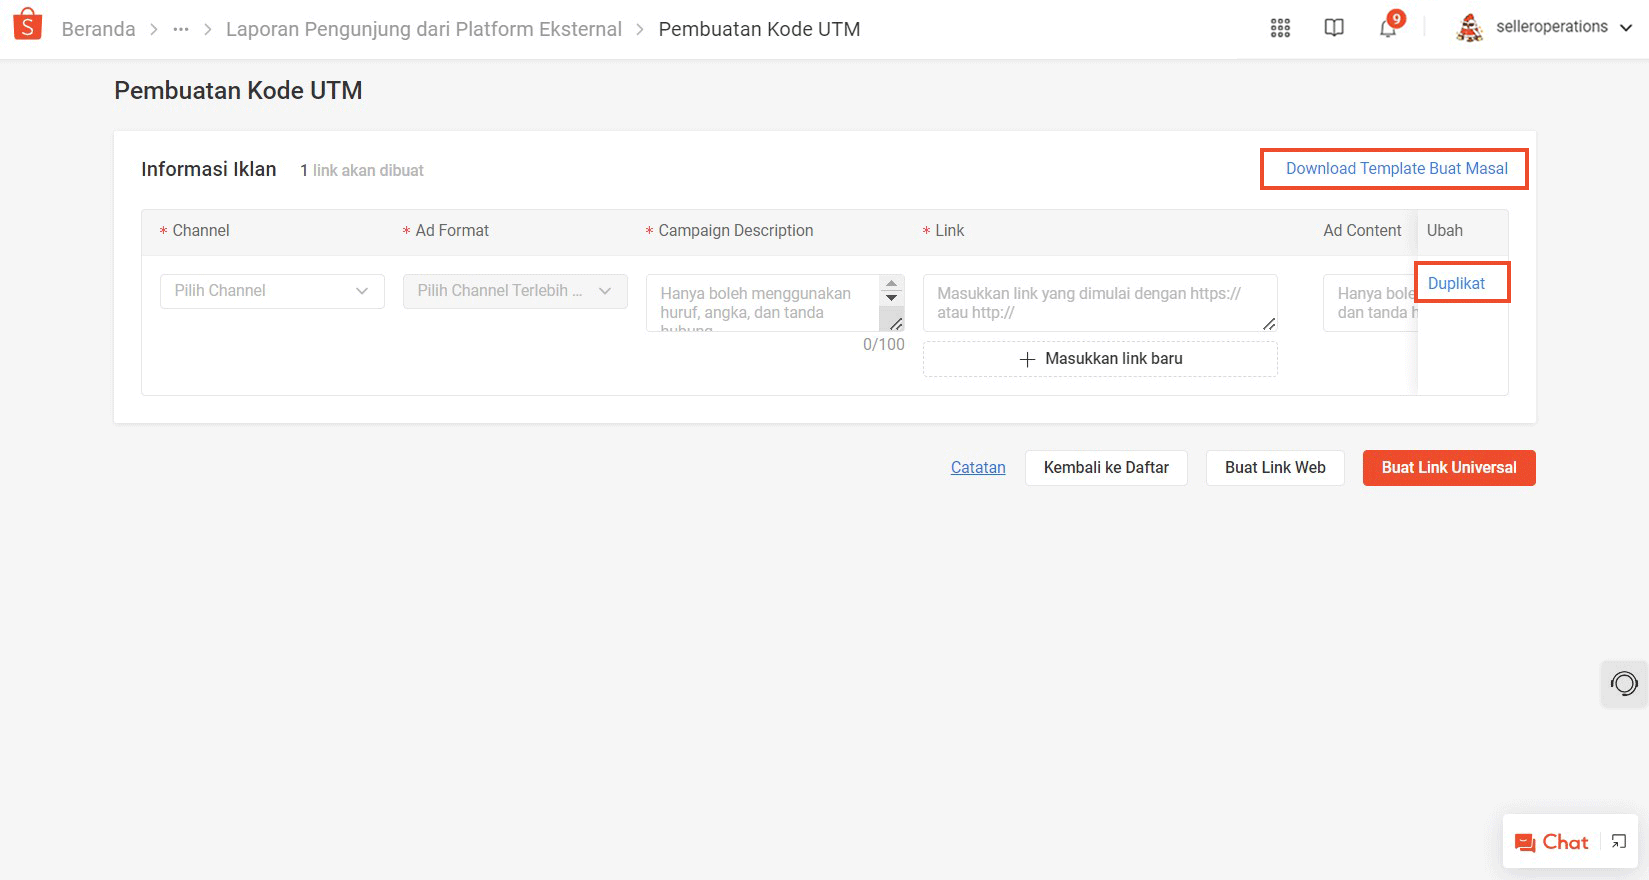Click the Shopee logo icon

click(x=28, y=25)
